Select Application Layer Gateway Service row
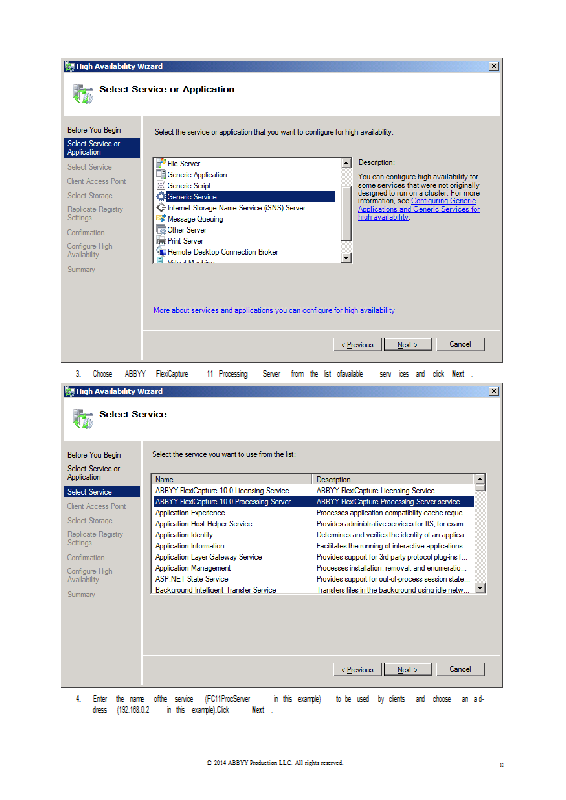 click(x=313, y=557)
